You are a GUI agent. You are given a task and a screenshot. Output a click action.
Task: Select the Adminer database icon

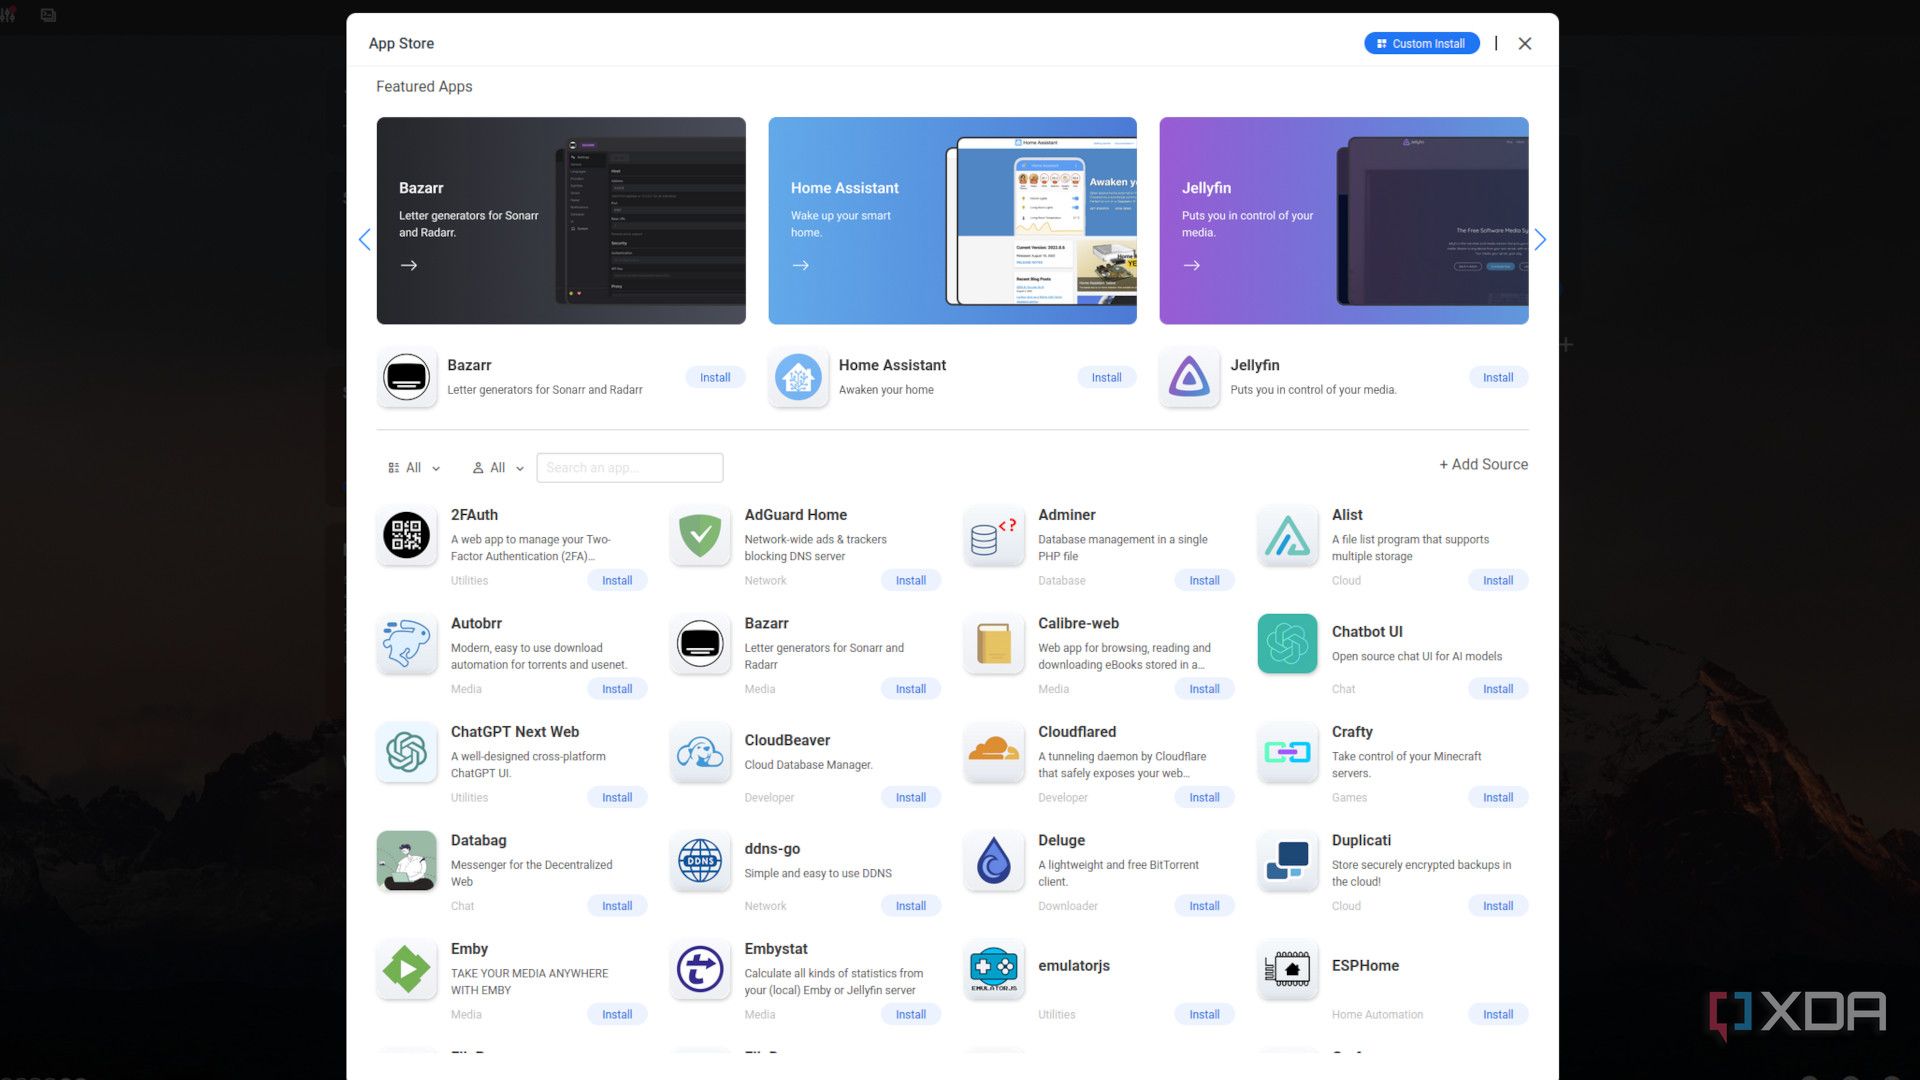pos(993,536)
